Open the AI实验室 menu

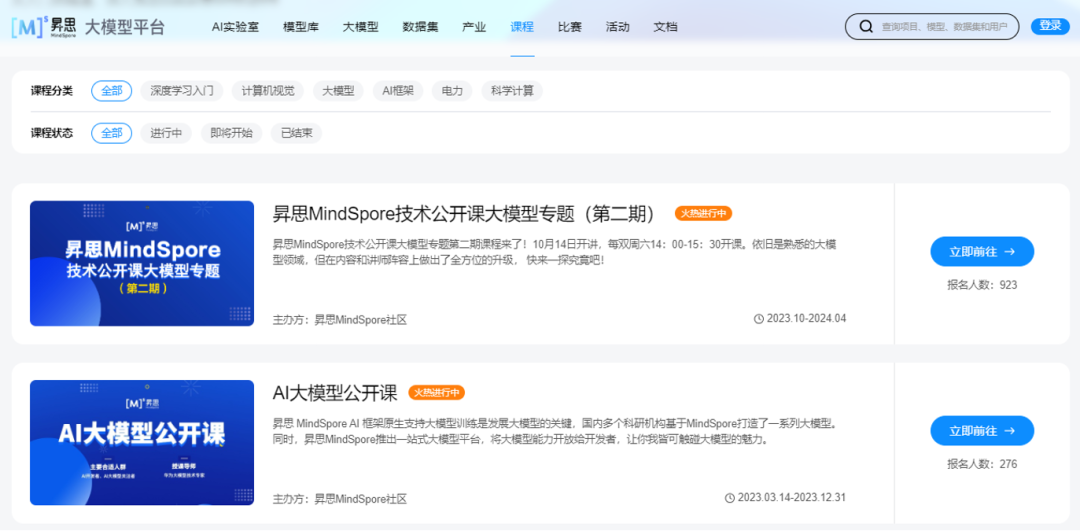[x=235, y=27]
